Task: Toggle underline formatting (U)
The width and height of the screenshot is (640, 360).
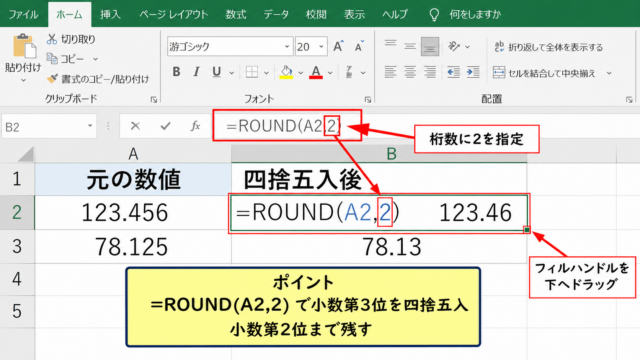Action: tap(216, 72)
